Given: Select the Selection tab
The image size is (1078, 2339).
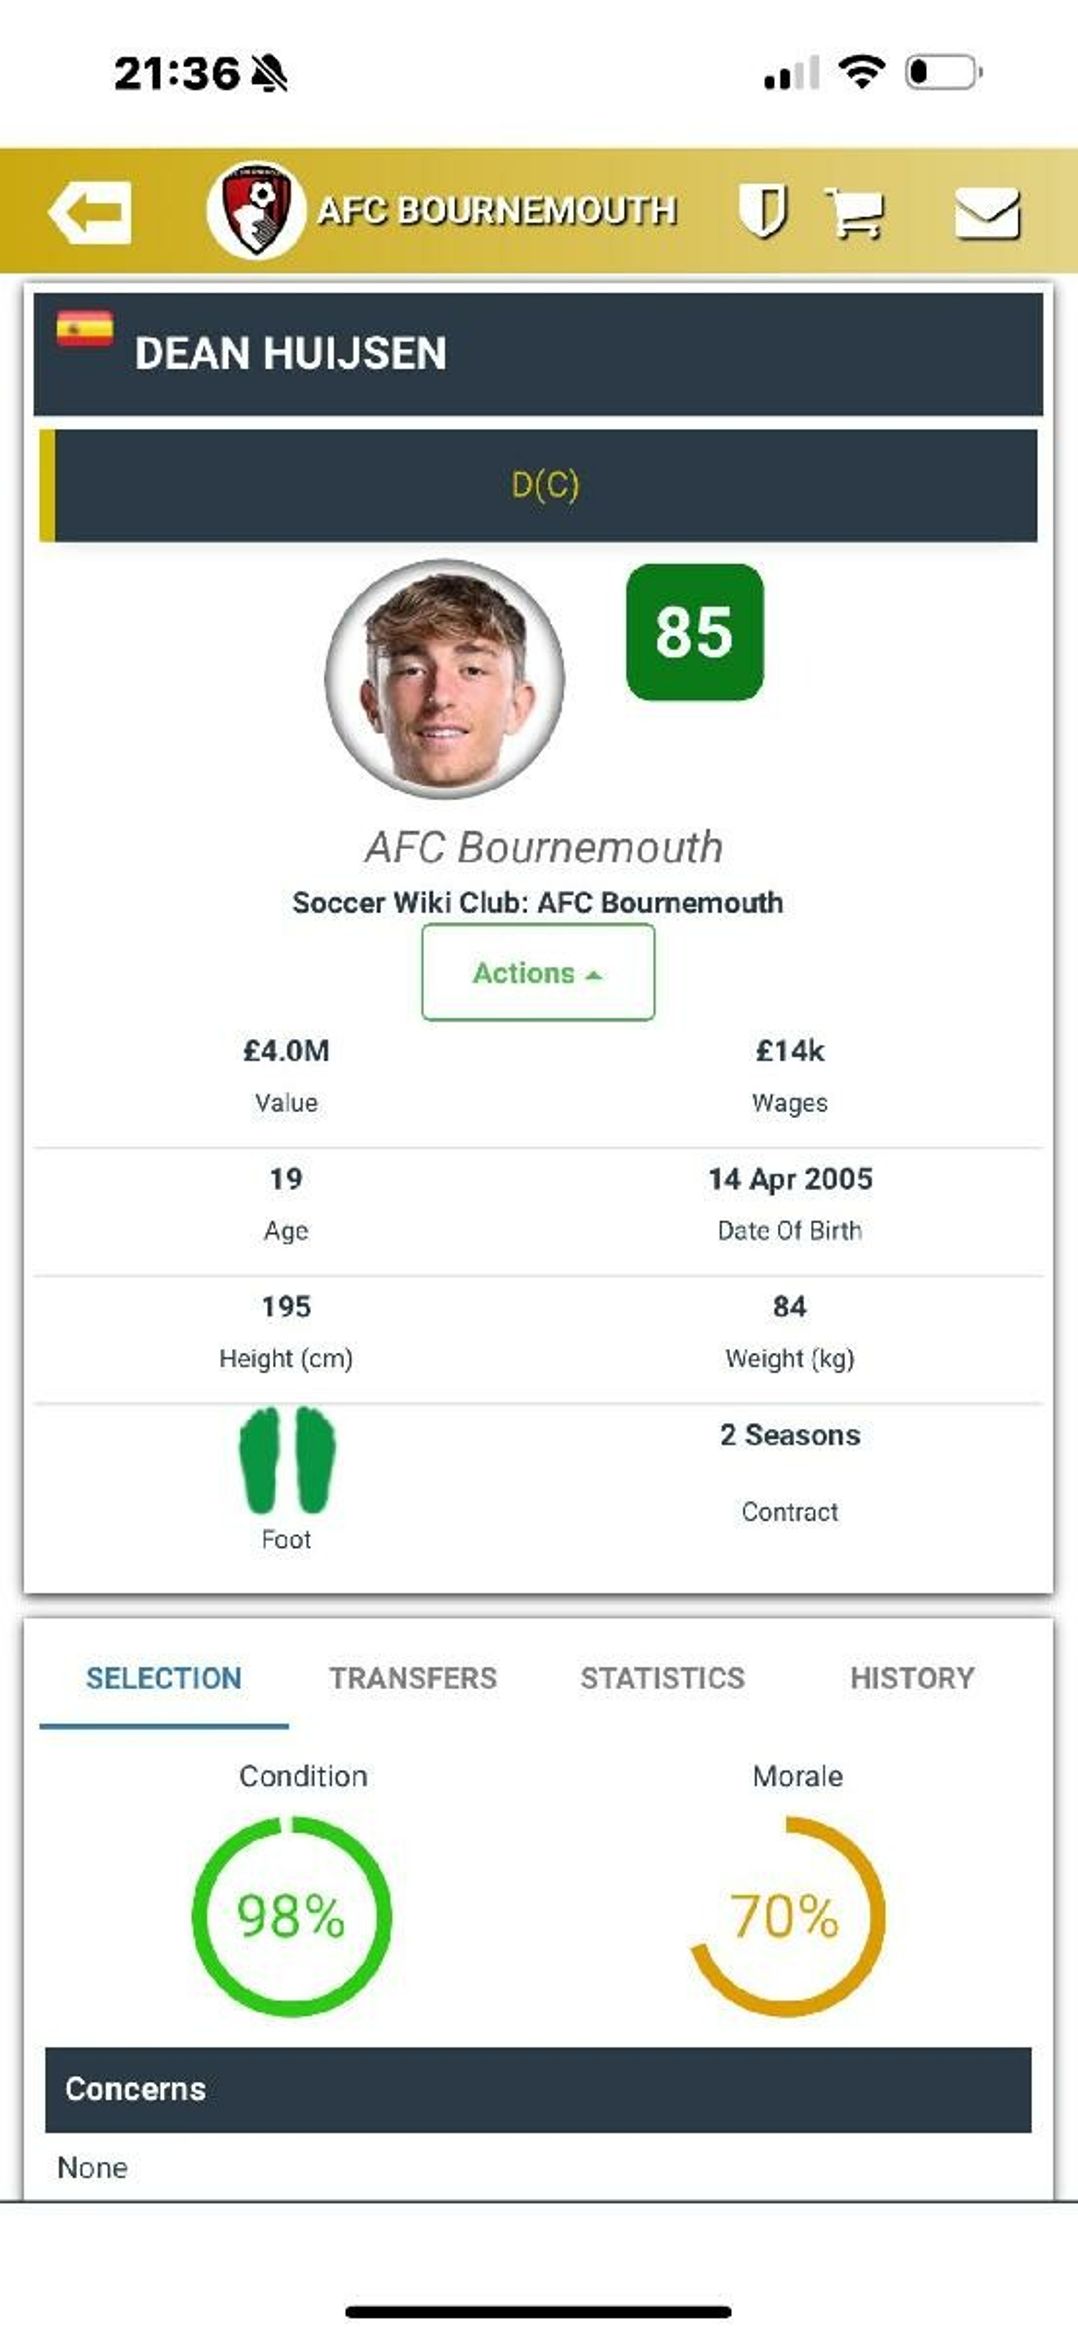Looking at the screenshot, I should 164,1678.
